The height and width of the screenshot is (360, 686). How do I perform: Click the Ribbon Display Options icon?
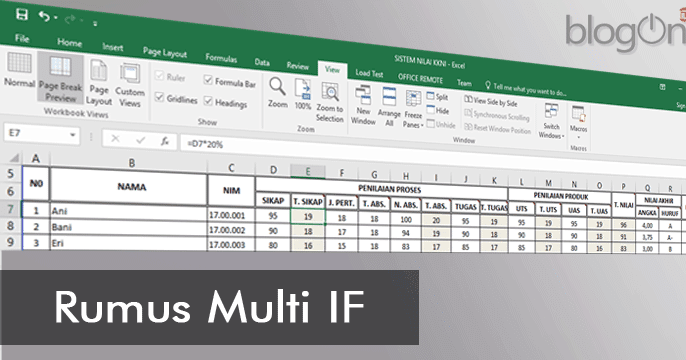tap(662, 87)
